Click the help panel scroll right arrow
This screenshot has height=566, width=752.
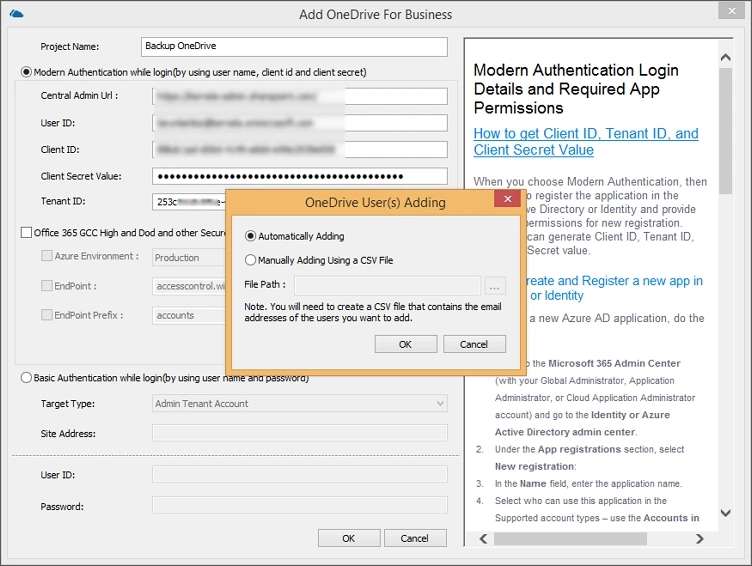(x=700, y=539)
